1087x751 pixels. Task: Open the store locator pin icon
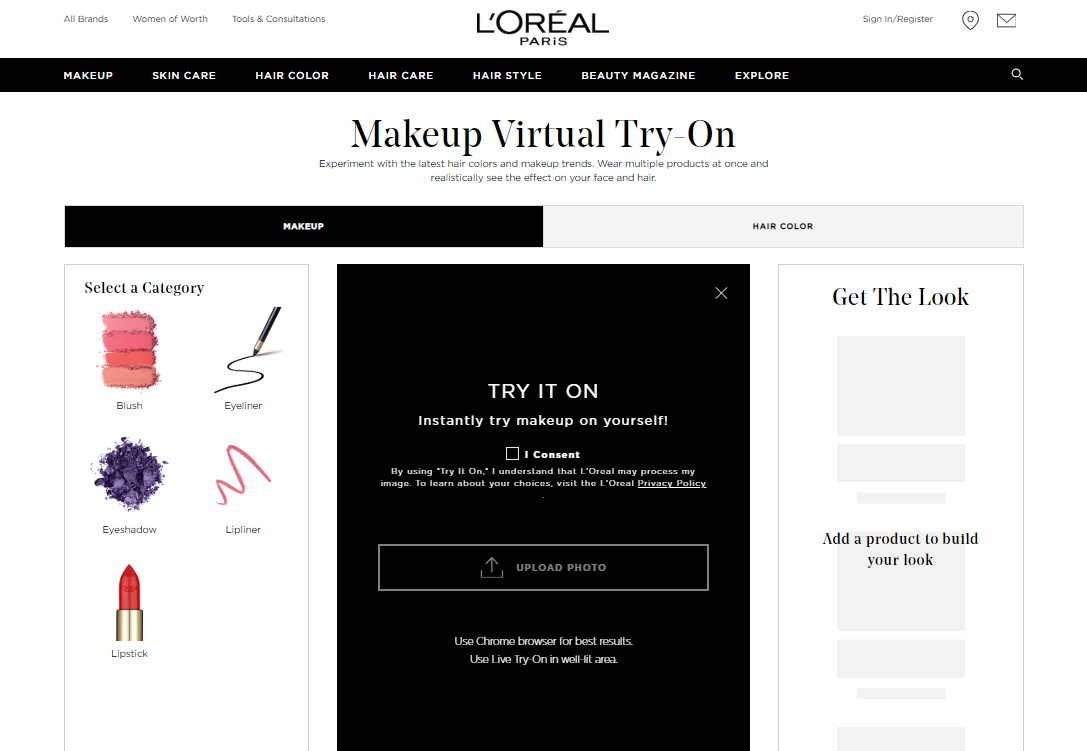pyautogui.click(x=970, y=20)
